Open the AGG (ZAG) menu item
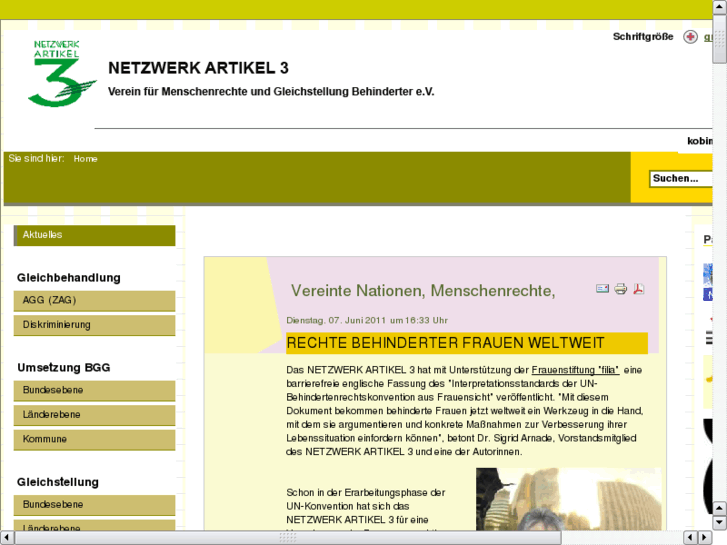 click(x=95, y=301)
